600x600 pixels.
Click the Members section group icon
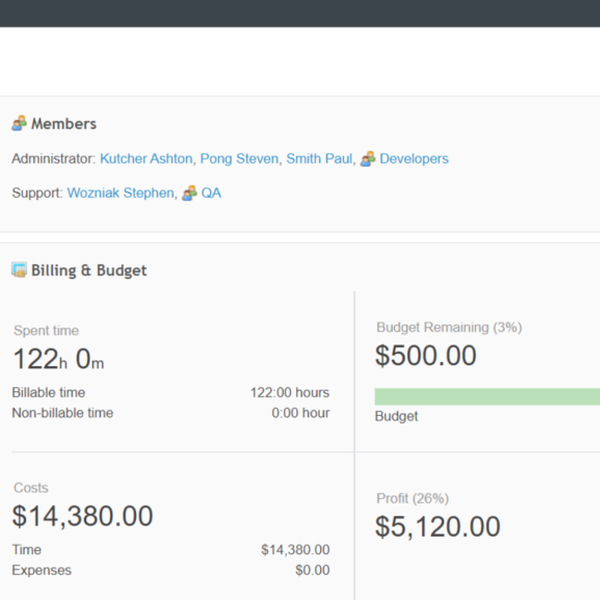[x=19, y=124]
